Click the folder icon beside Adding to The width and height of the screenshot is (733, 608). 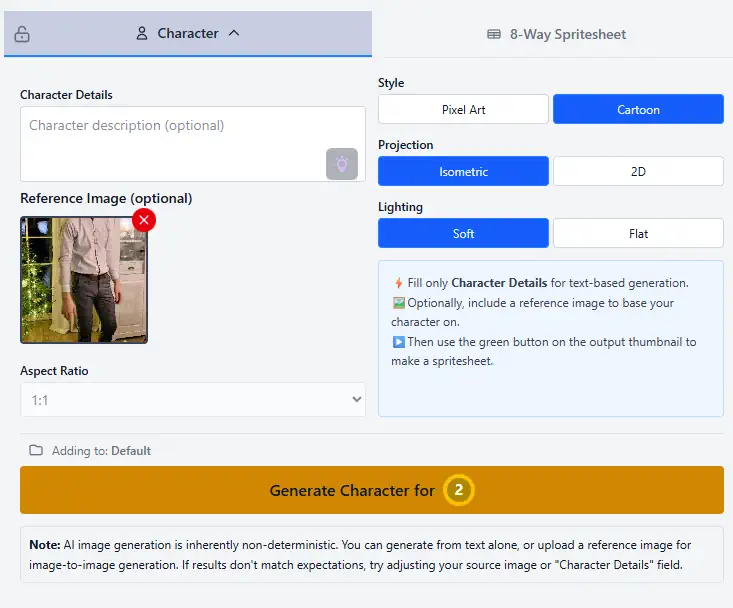coord(36,451)
